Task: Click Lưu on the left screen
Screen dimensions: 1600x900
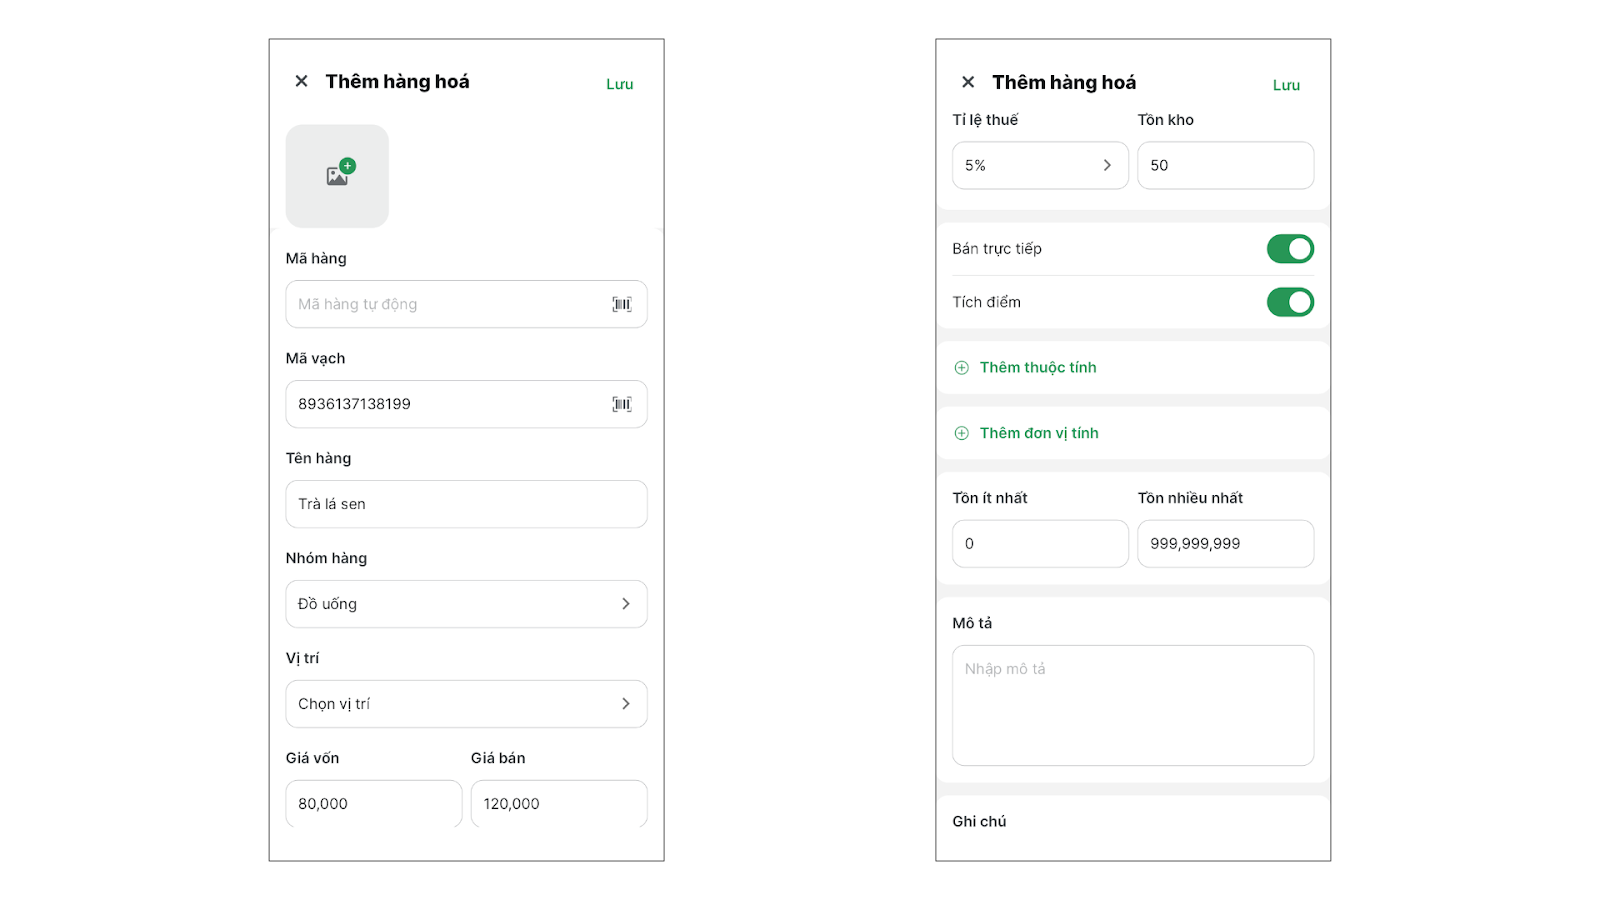Action: tap(619, 84)
